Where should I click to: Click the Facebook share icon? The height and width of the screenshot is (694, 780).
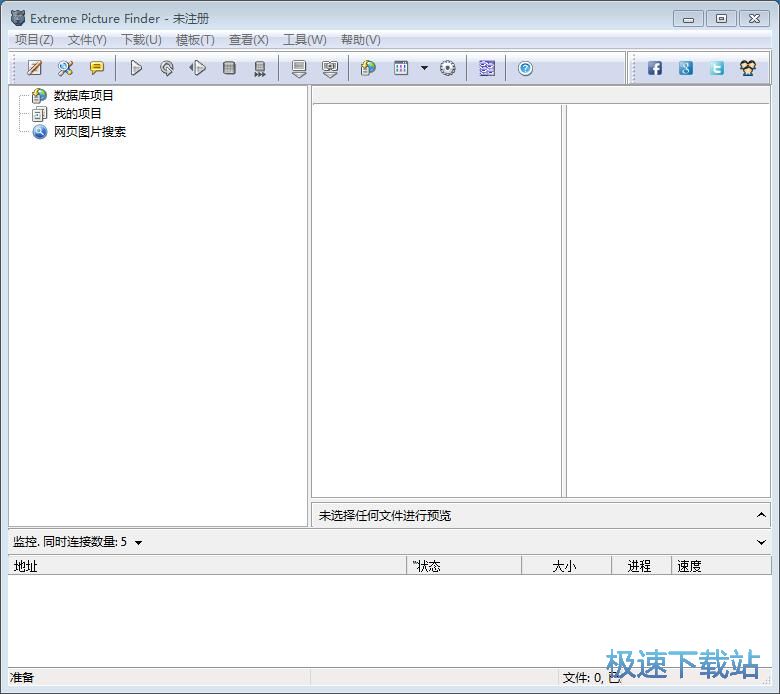pyautogui.click(x=655, y=68)
